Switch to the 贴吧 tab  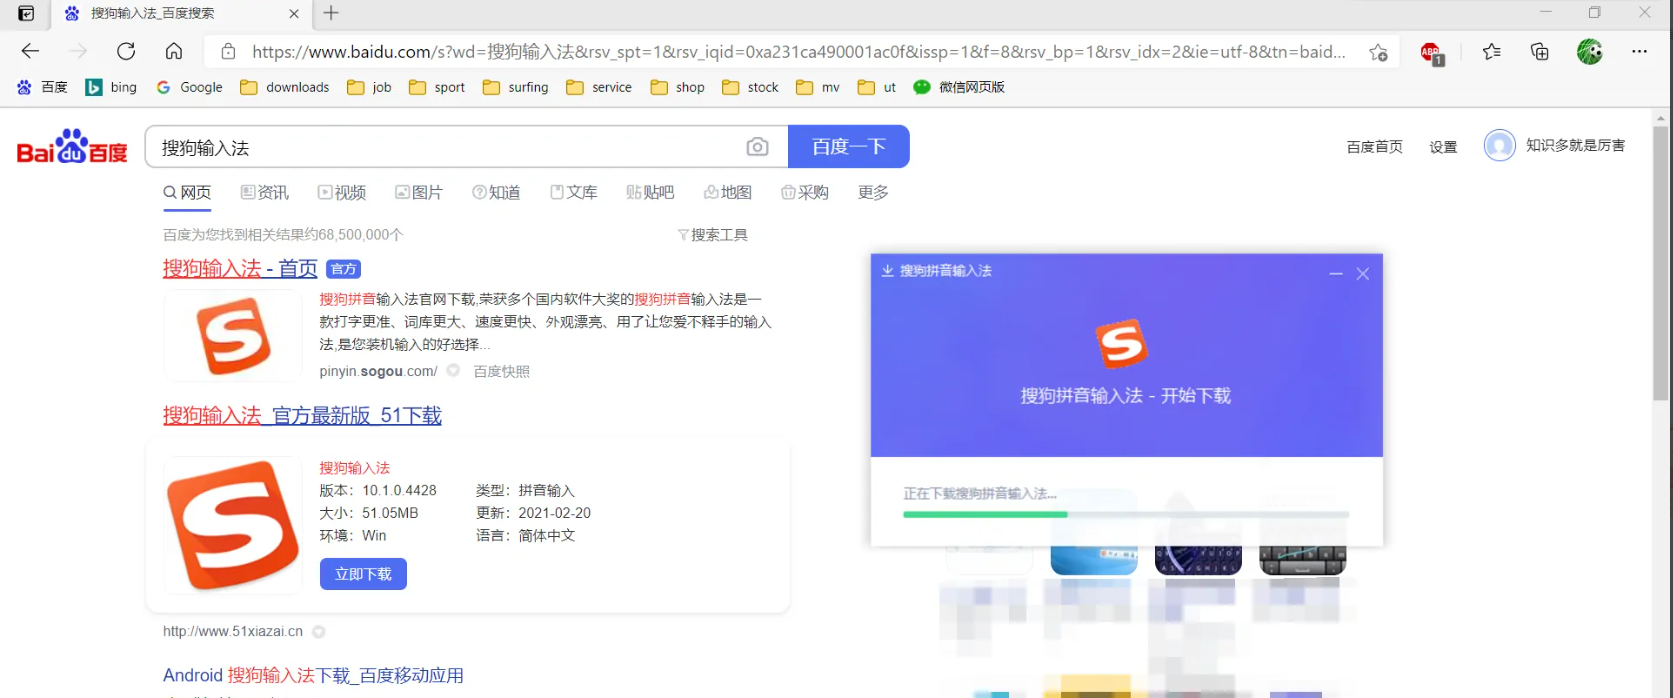(650, 192)
